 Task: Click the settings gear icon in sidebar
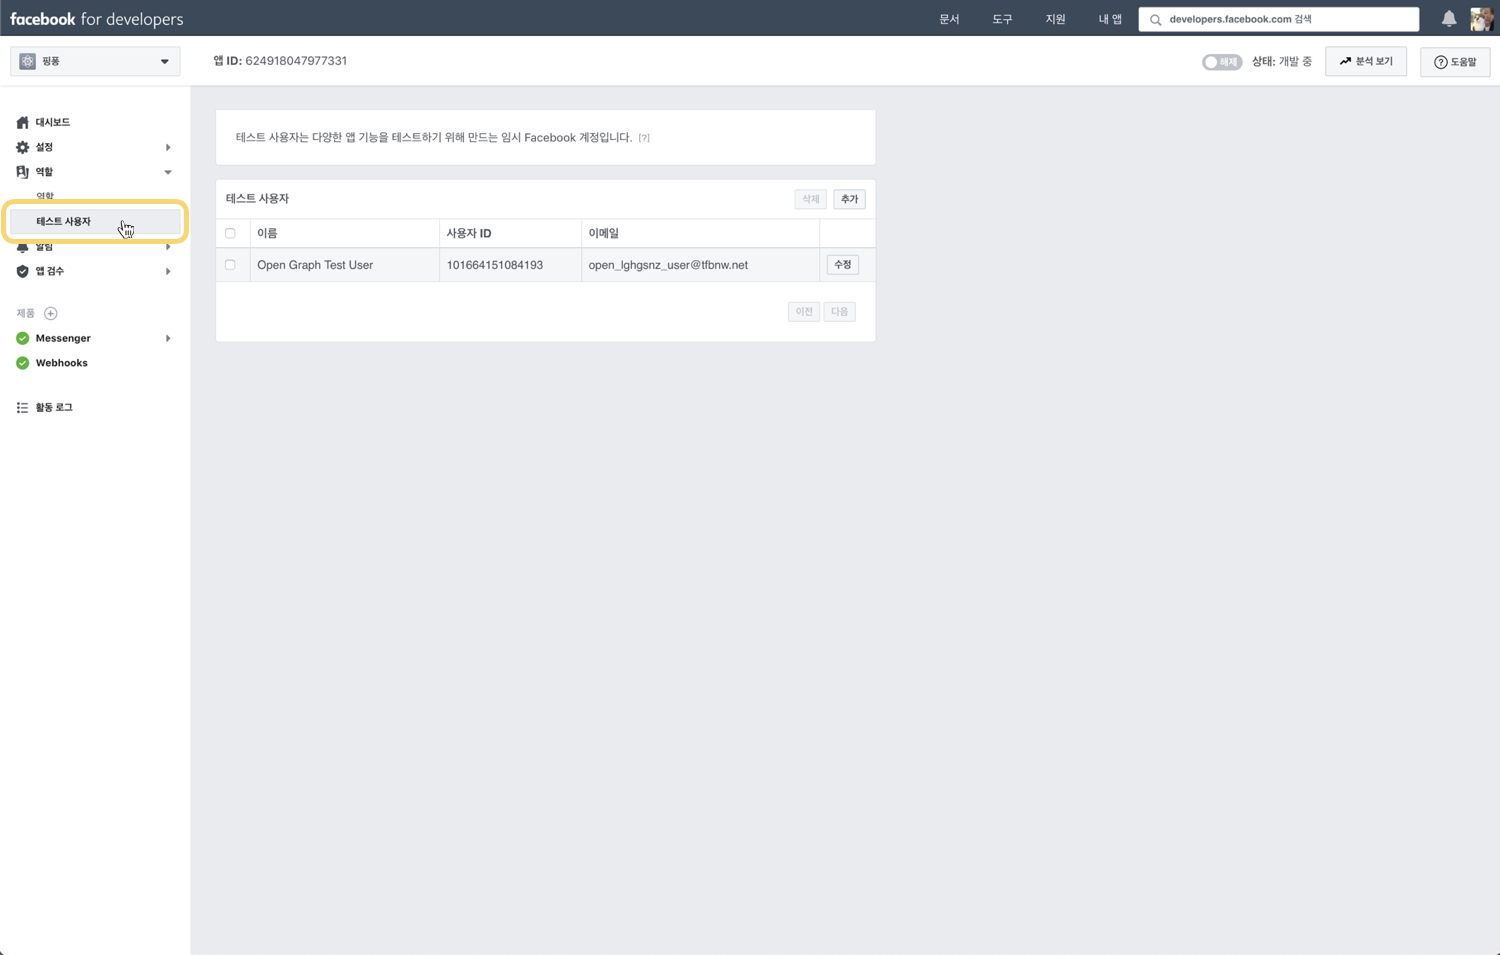[22, 147]
